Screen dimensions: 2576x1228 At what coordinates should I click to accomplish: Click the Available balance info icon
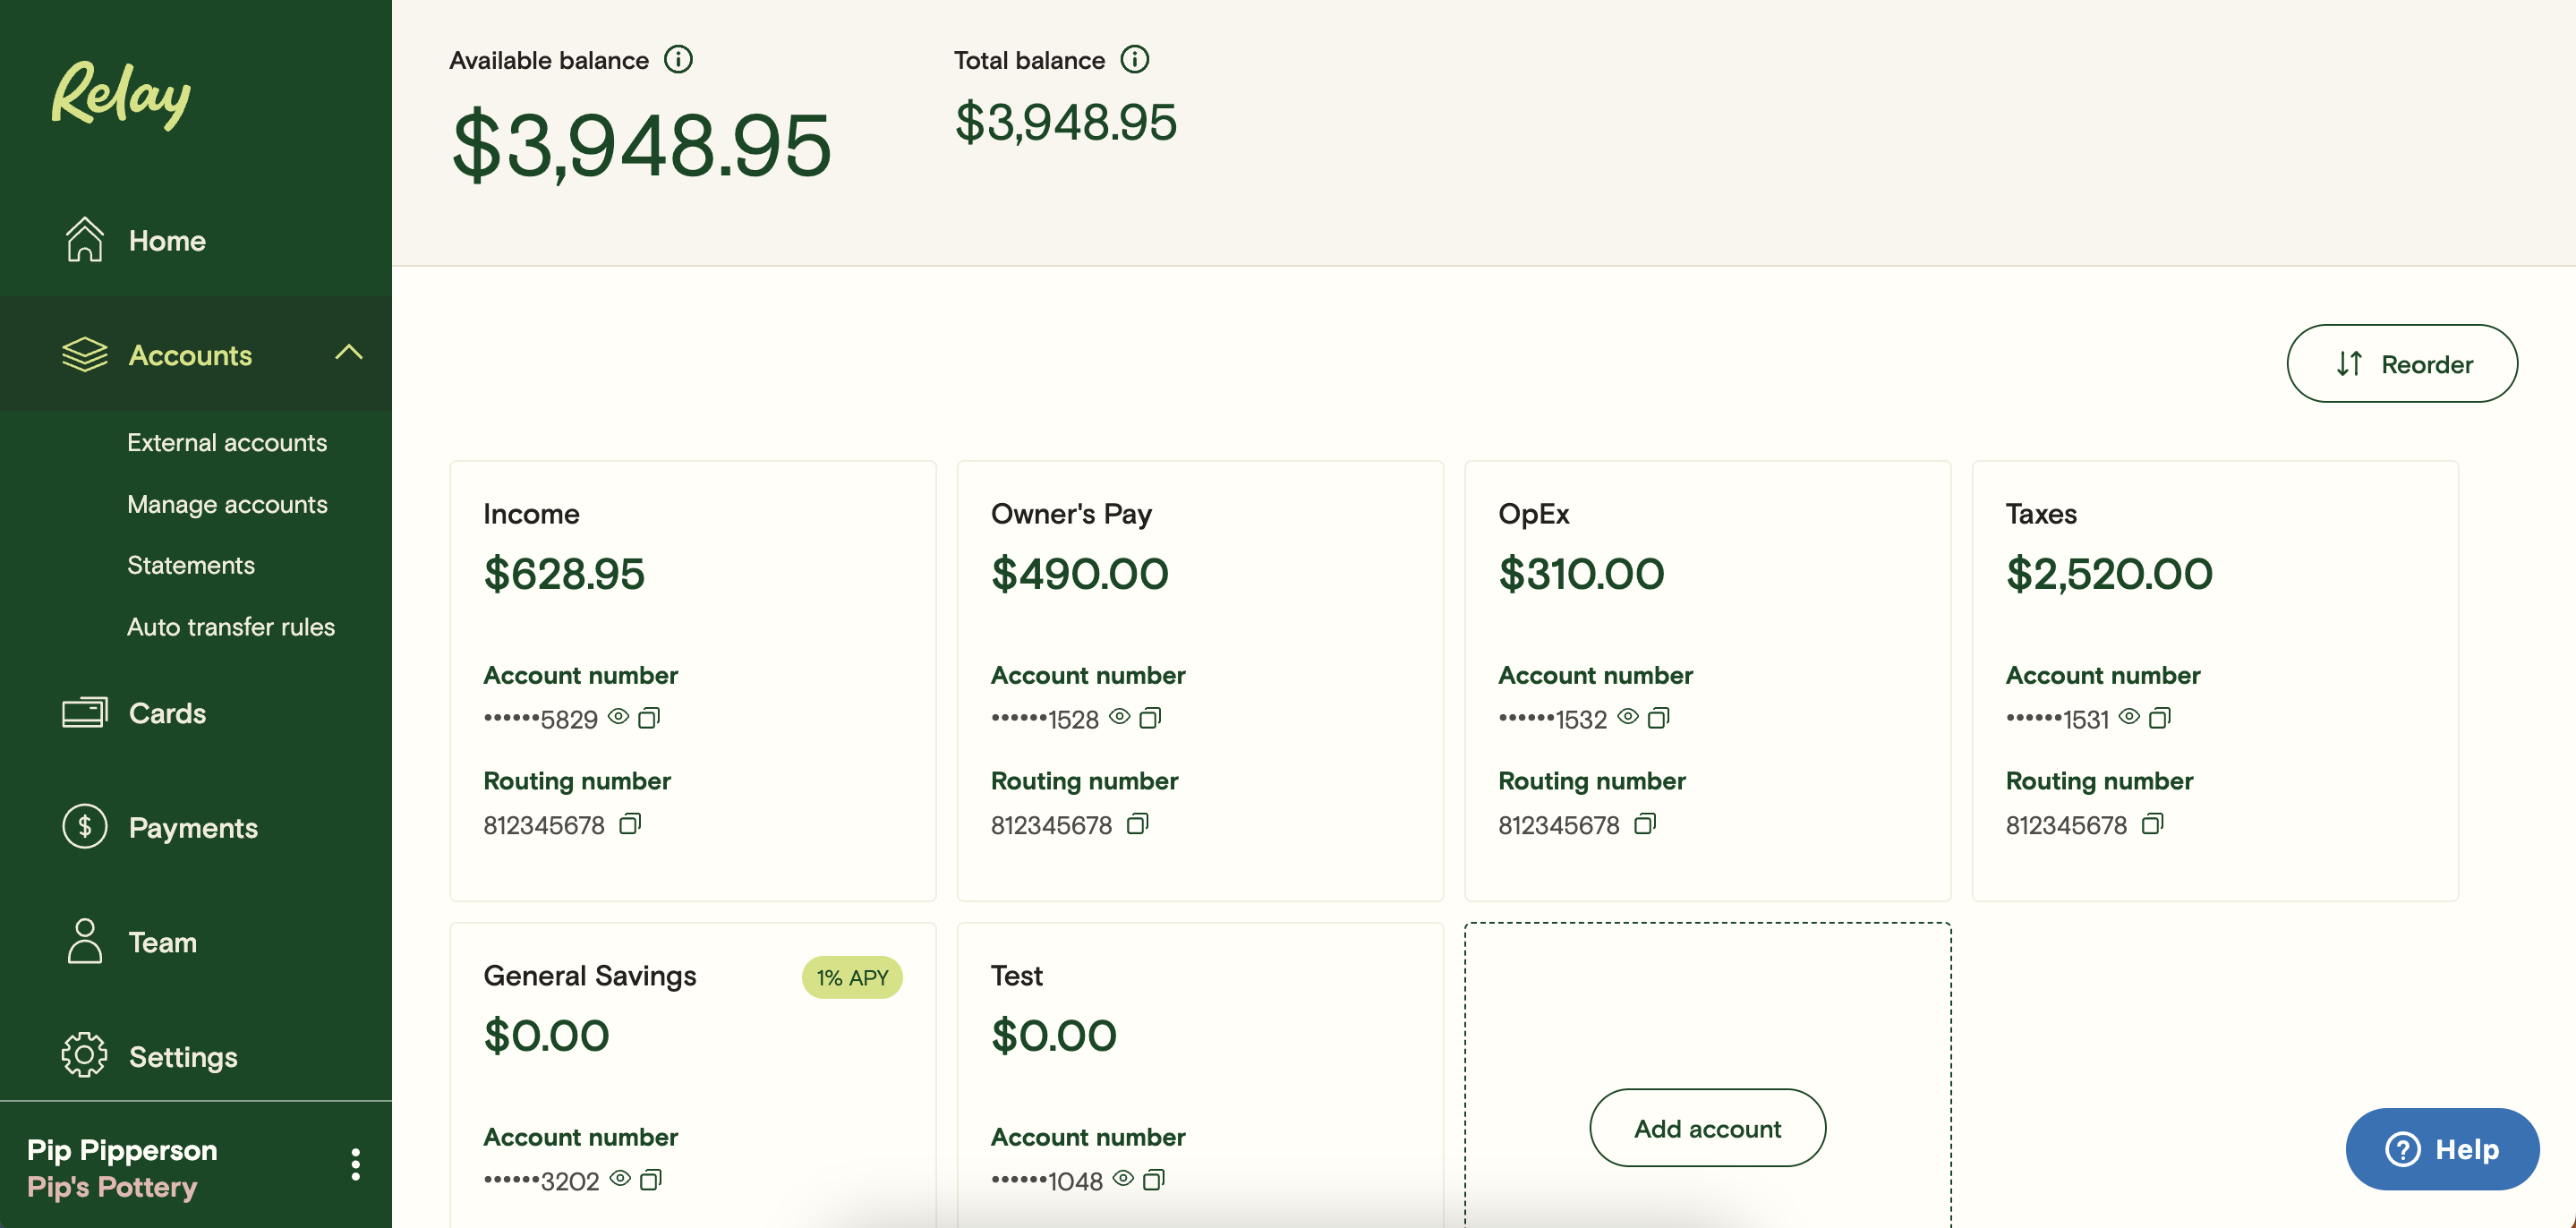[x=678, y=60]
